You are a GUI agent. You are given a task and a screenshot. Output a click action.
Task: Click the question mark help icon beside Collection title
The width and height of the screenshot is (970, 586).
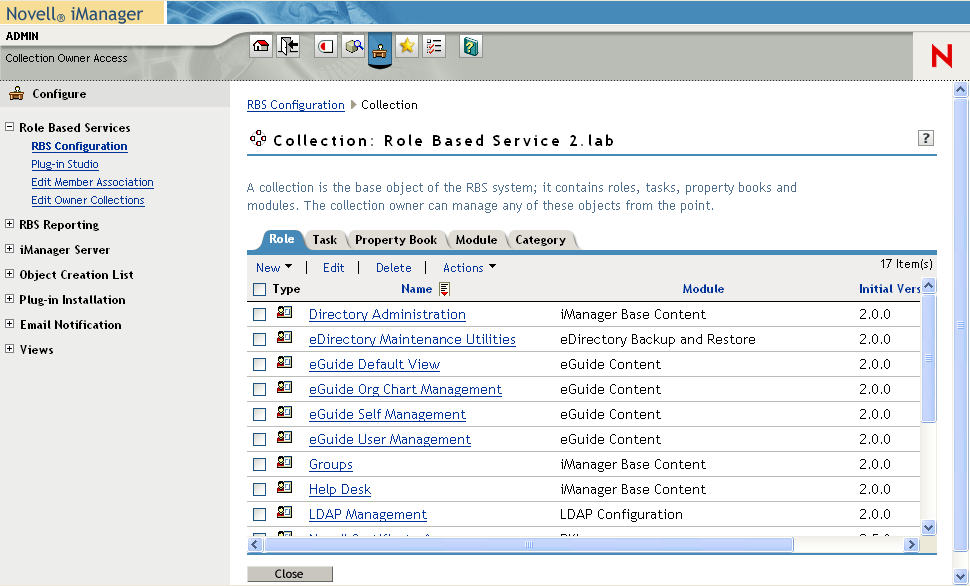click(x=925, y=138)
